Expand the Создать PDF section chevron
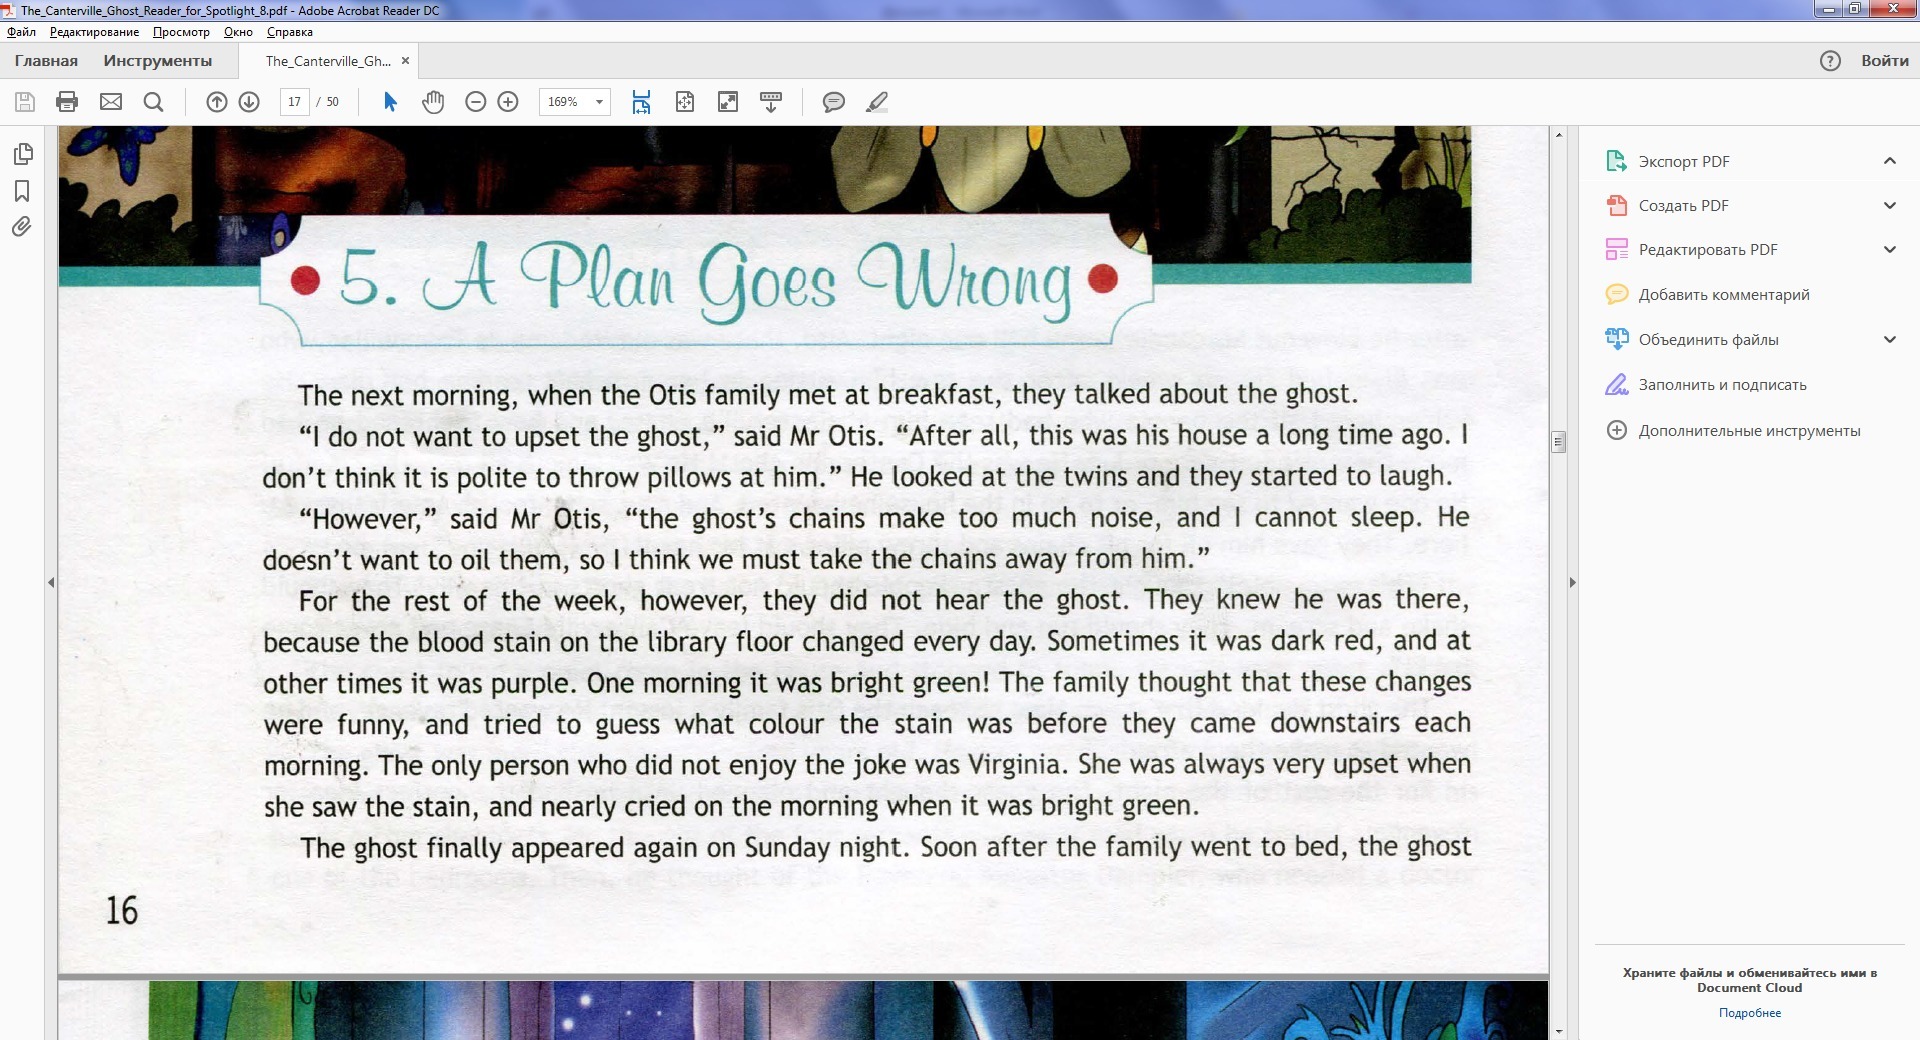Screen dimensions: 1920x1040 [x=1889, y=205]
